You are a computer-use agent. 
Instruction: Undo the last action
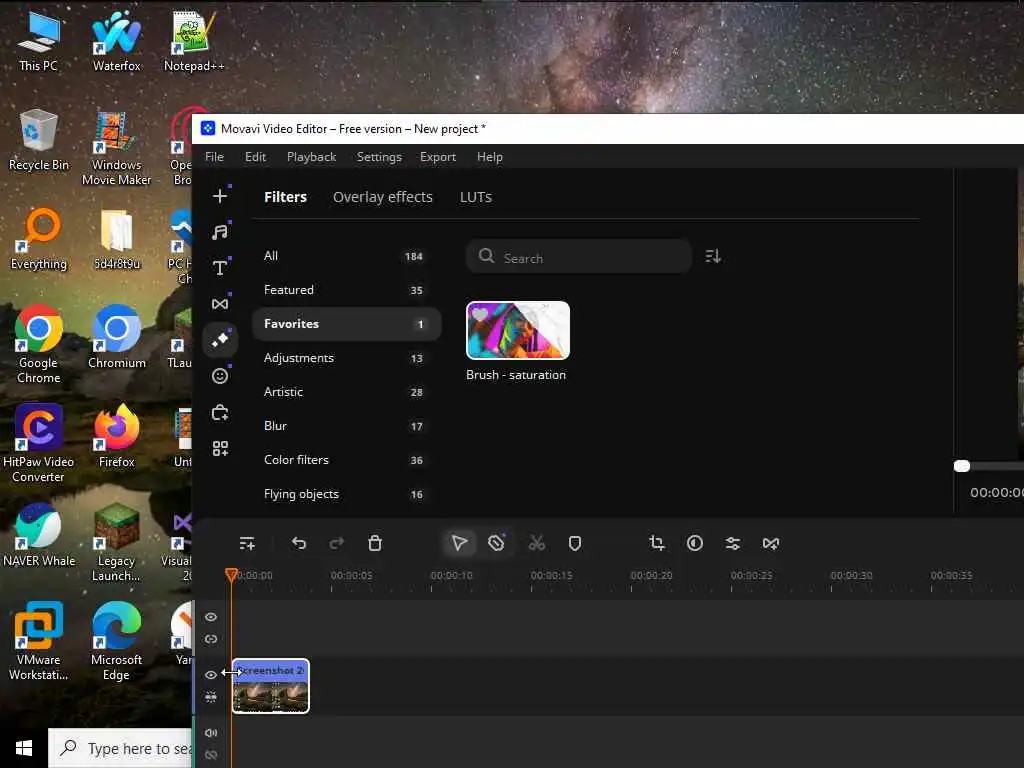click(x=298, y=543)
